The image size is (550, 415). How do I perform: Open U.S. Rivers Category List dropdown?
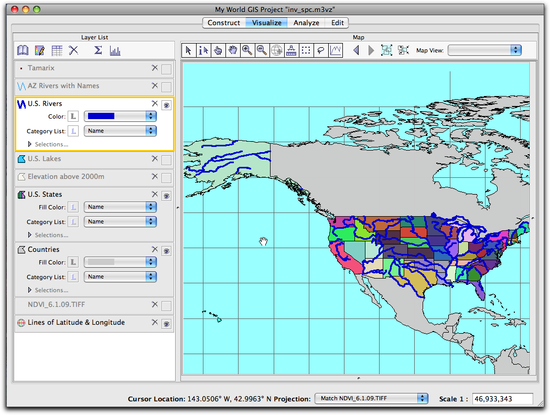120,131
